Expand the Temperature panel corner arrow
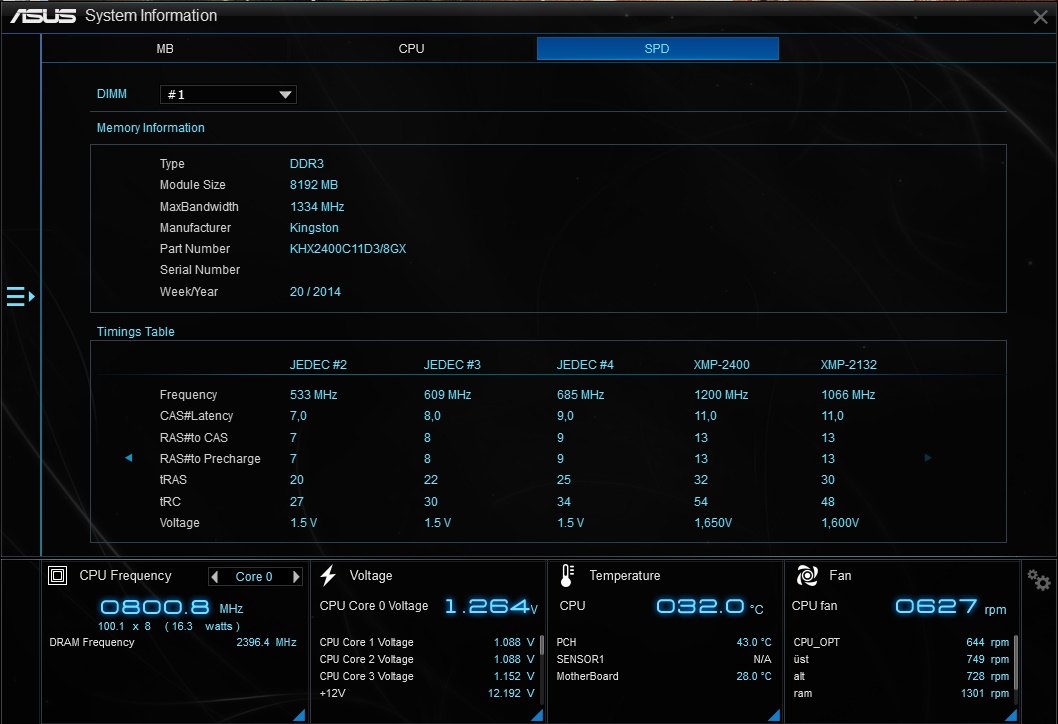 tap(773, 714)
